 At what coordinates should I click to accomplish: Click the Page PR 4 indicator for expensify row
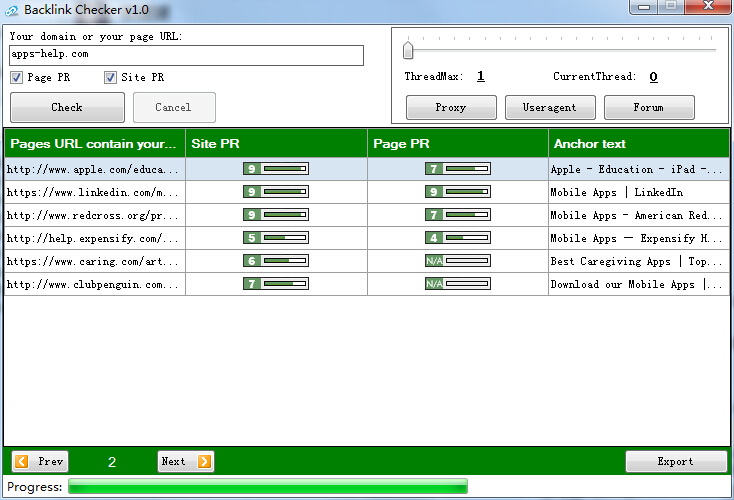point(458,238)
